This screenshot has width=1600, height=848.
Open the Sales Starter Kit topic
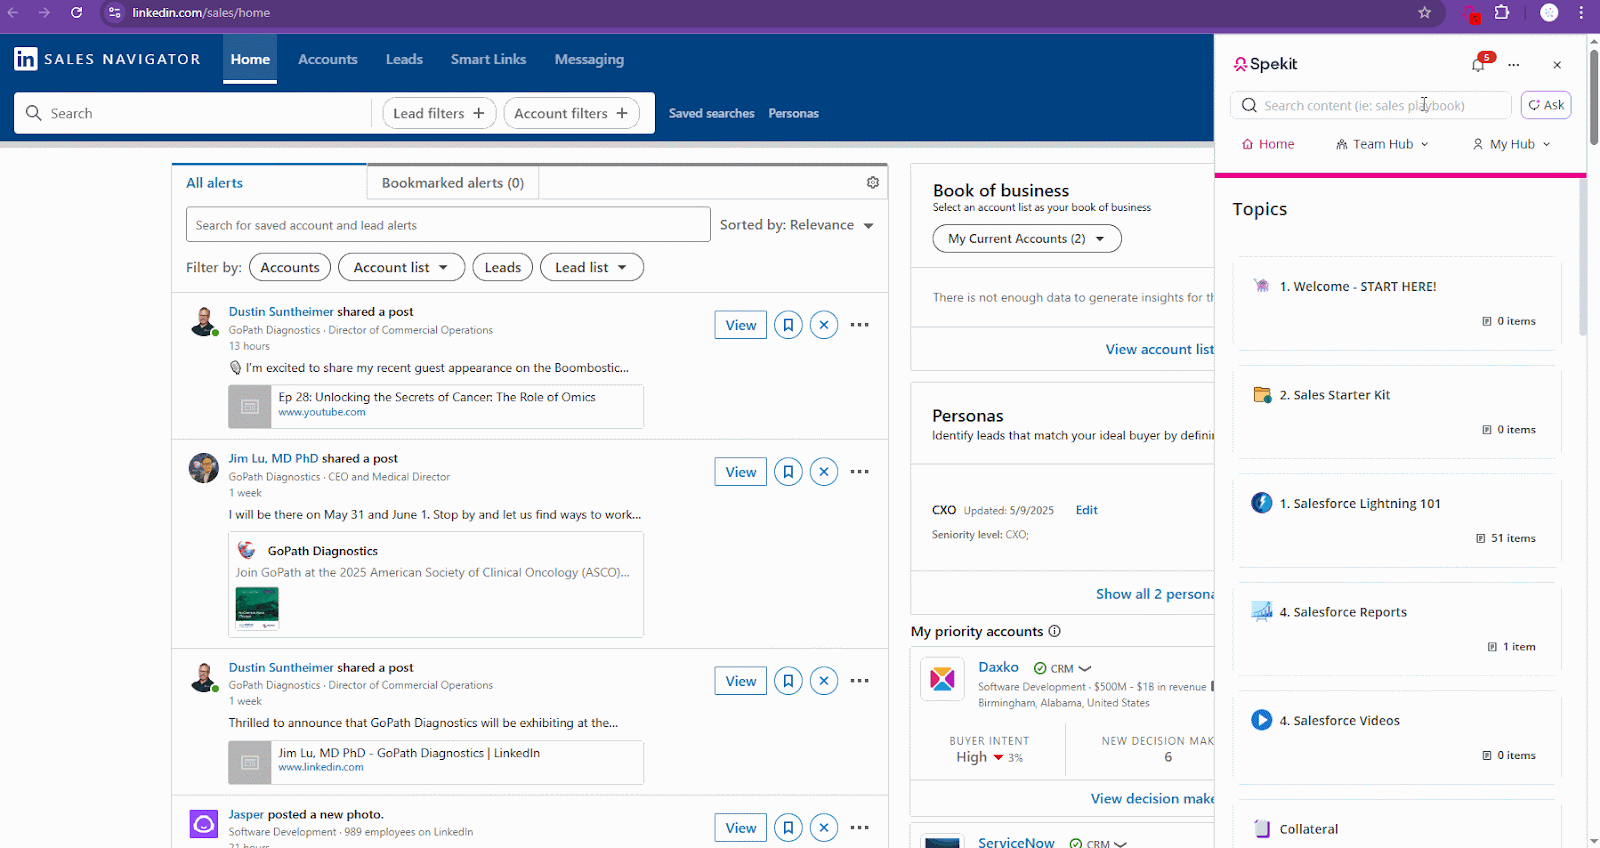1397,412
